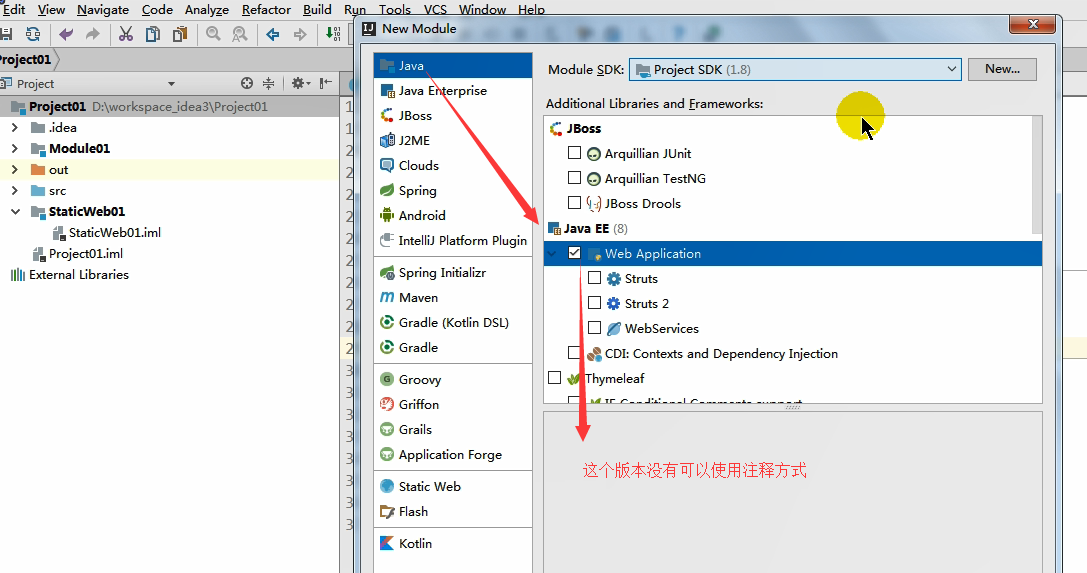Image resolution: width=1087 pixels, height=573 pixels.
Task: Click the Back navigation arrow
Action: (273, 34)
